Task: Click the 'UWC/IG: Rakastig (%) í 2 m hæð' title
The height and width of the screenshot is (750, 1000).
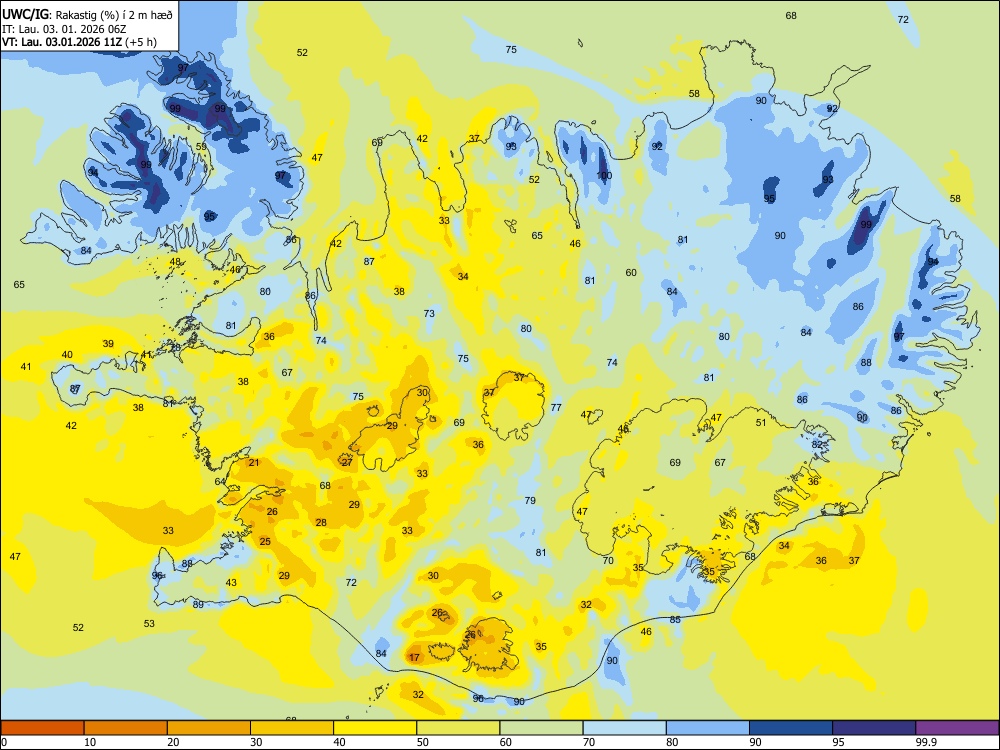Action: point(87,14)
